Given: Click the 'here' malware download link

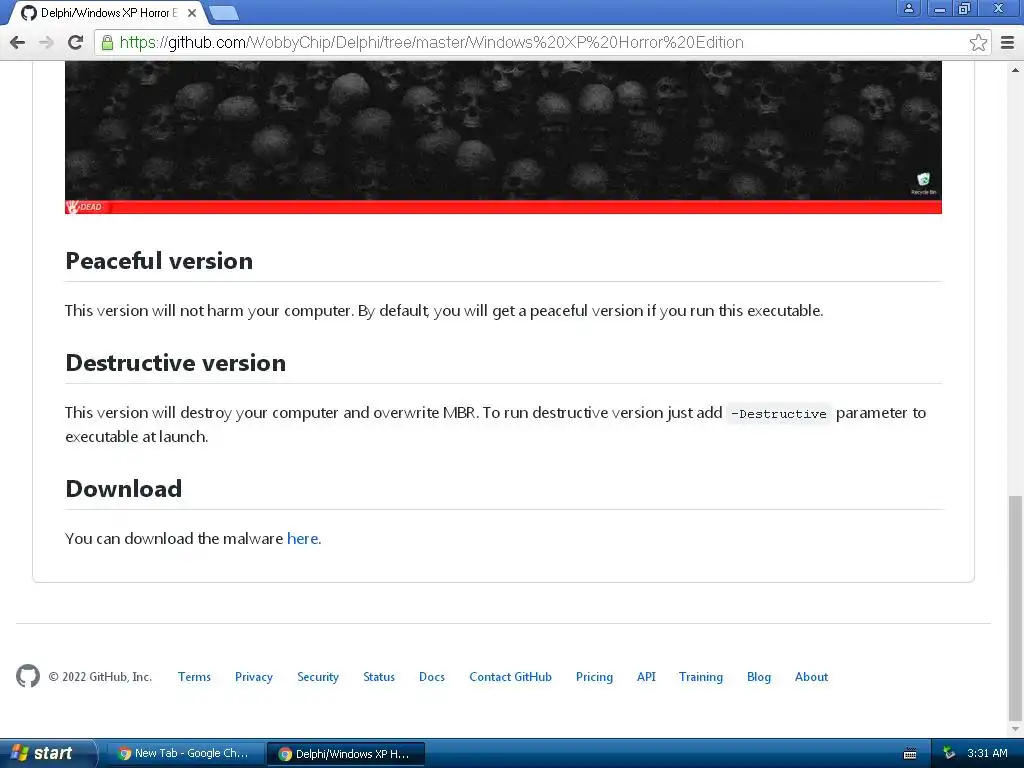Looking at the screenshot, I should (303, 538).
